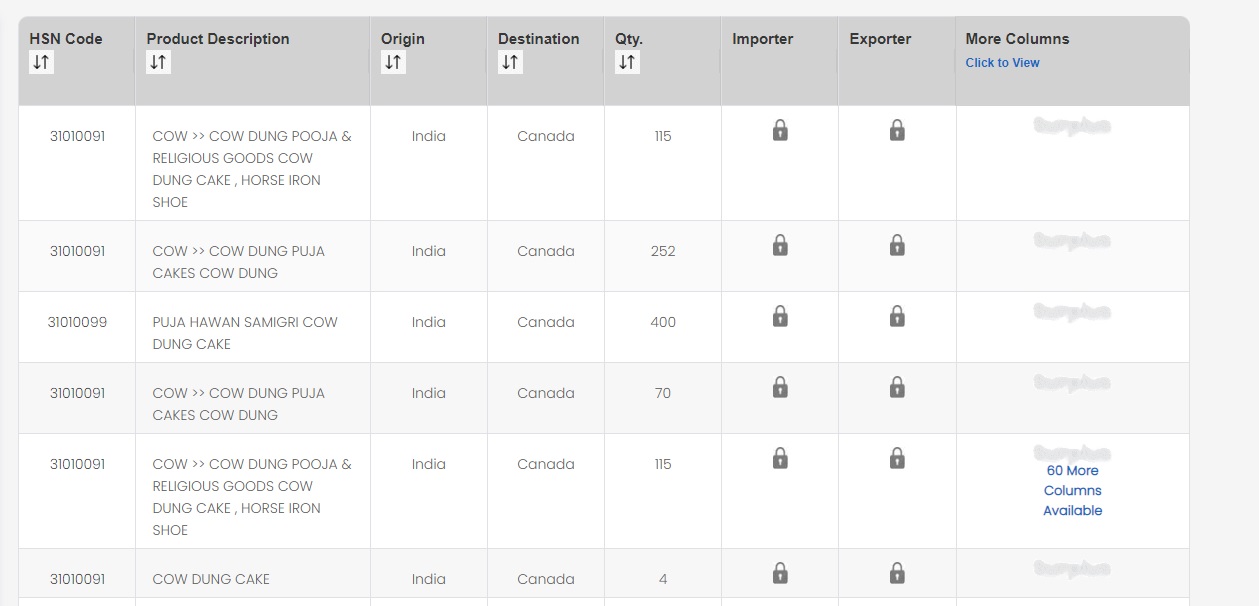1259x606 pixels.
Task: Click the More Columns header
Action: point(1017,39)
